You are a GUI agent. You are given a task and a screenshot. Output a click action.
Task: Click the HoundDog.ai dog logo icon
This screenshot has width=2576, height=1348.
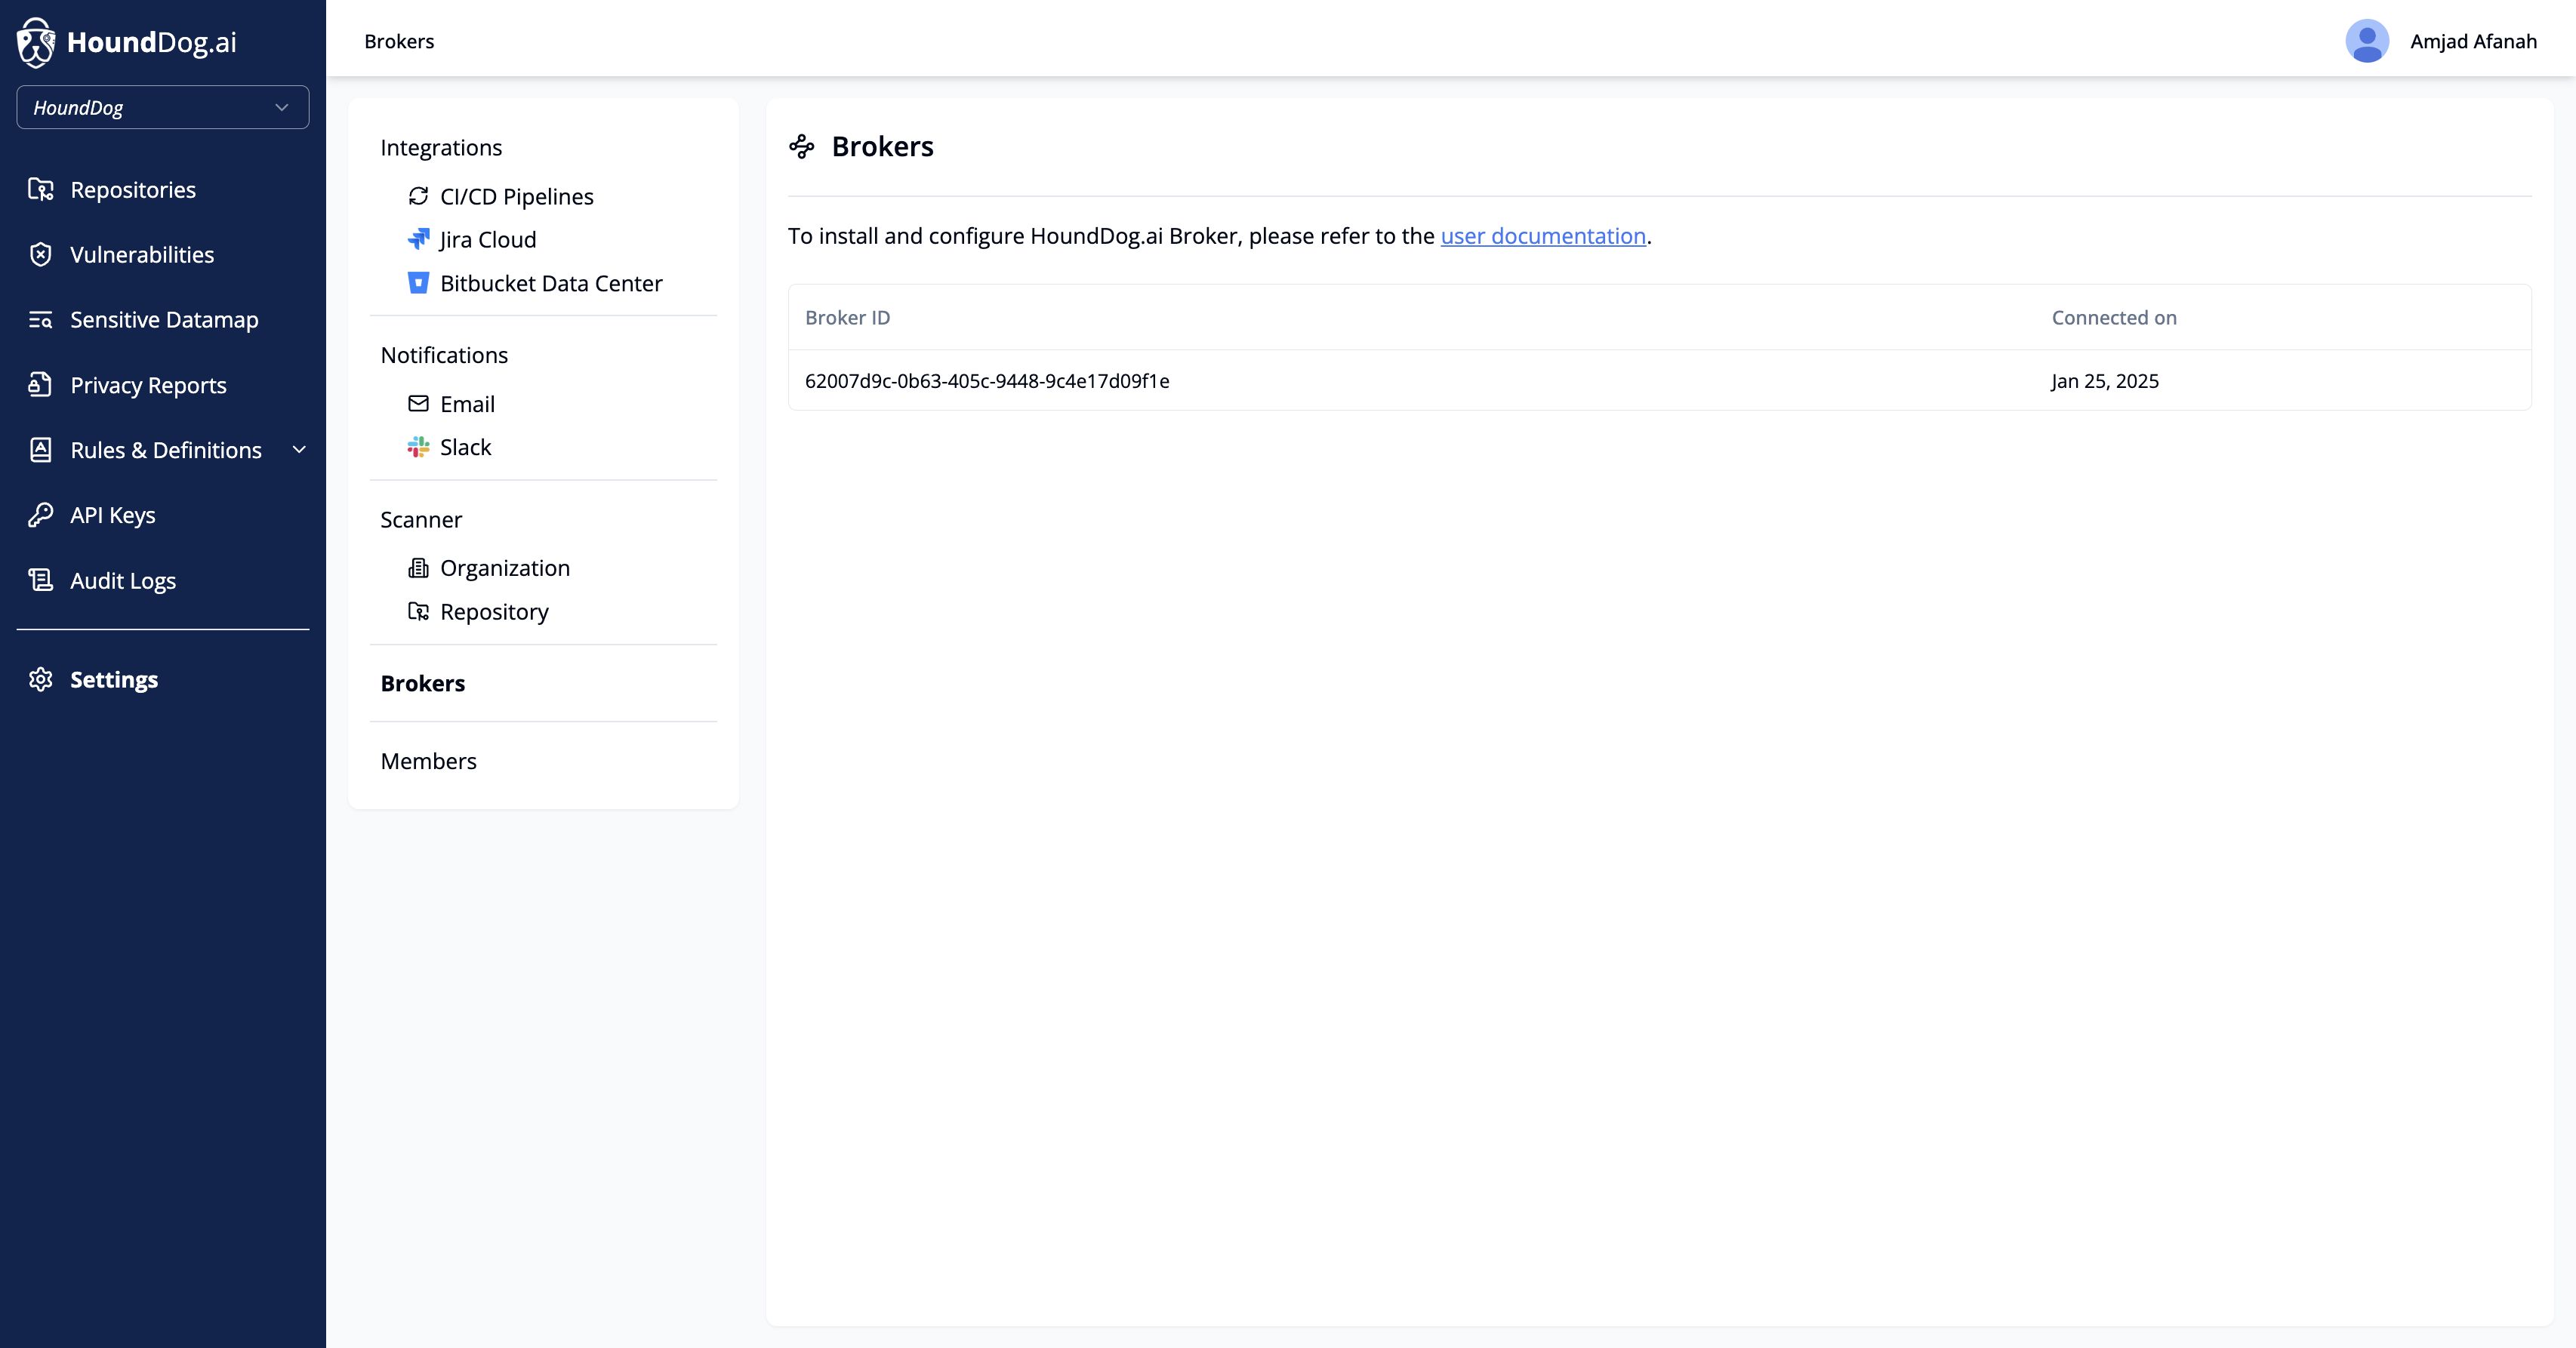click(x=36, y=42)
